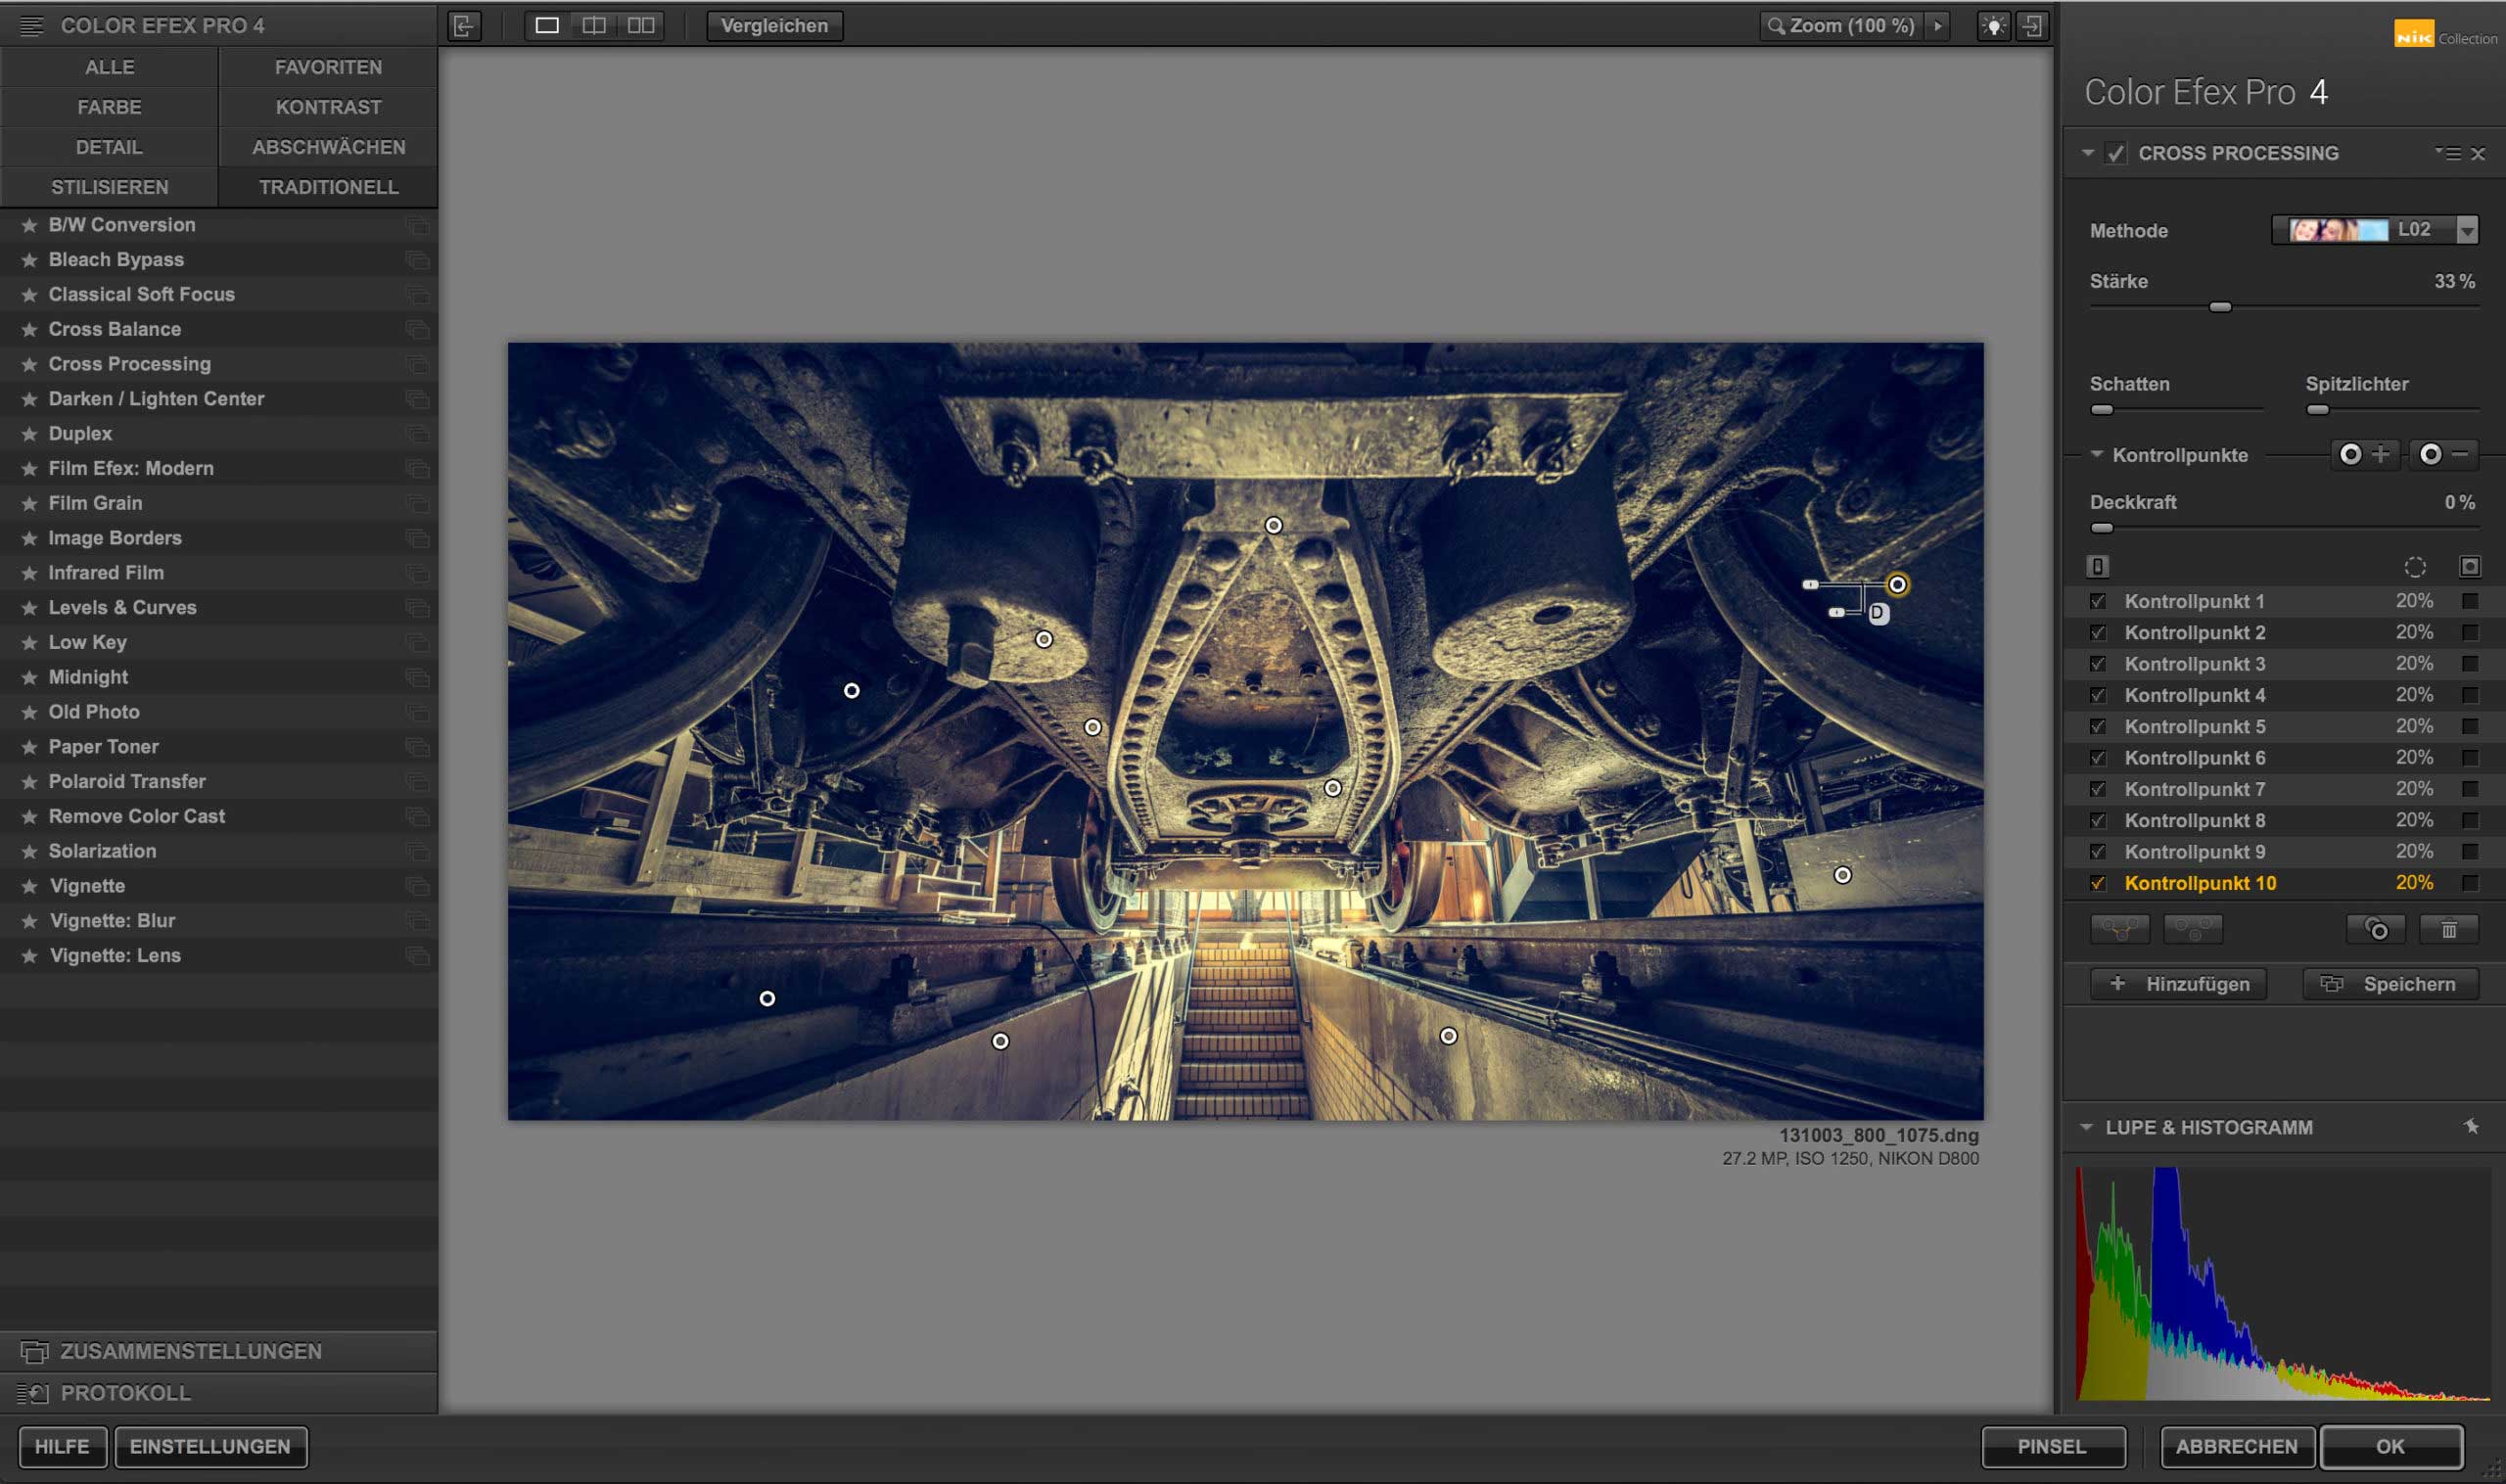
Task: Collapse the Lupe & Histogramm panel
Action: pyautogui.click(x=2086, y=1128)
